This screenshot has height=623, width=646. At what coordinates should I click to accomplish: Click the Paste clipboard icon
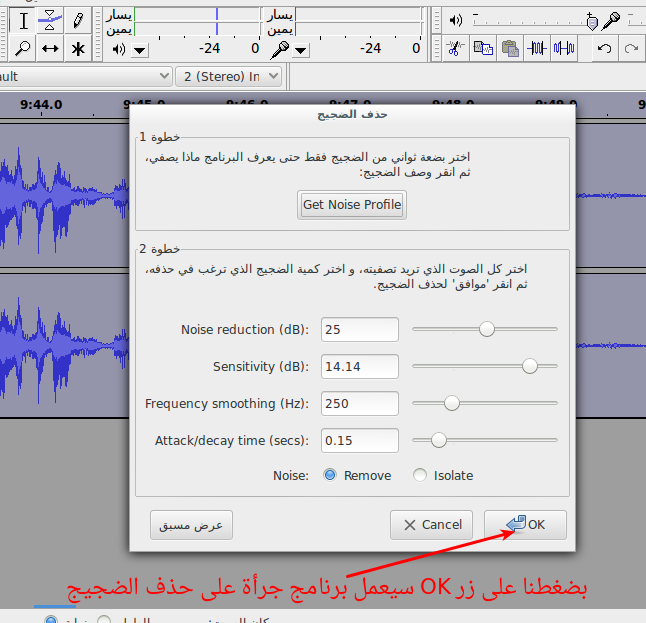510,49
